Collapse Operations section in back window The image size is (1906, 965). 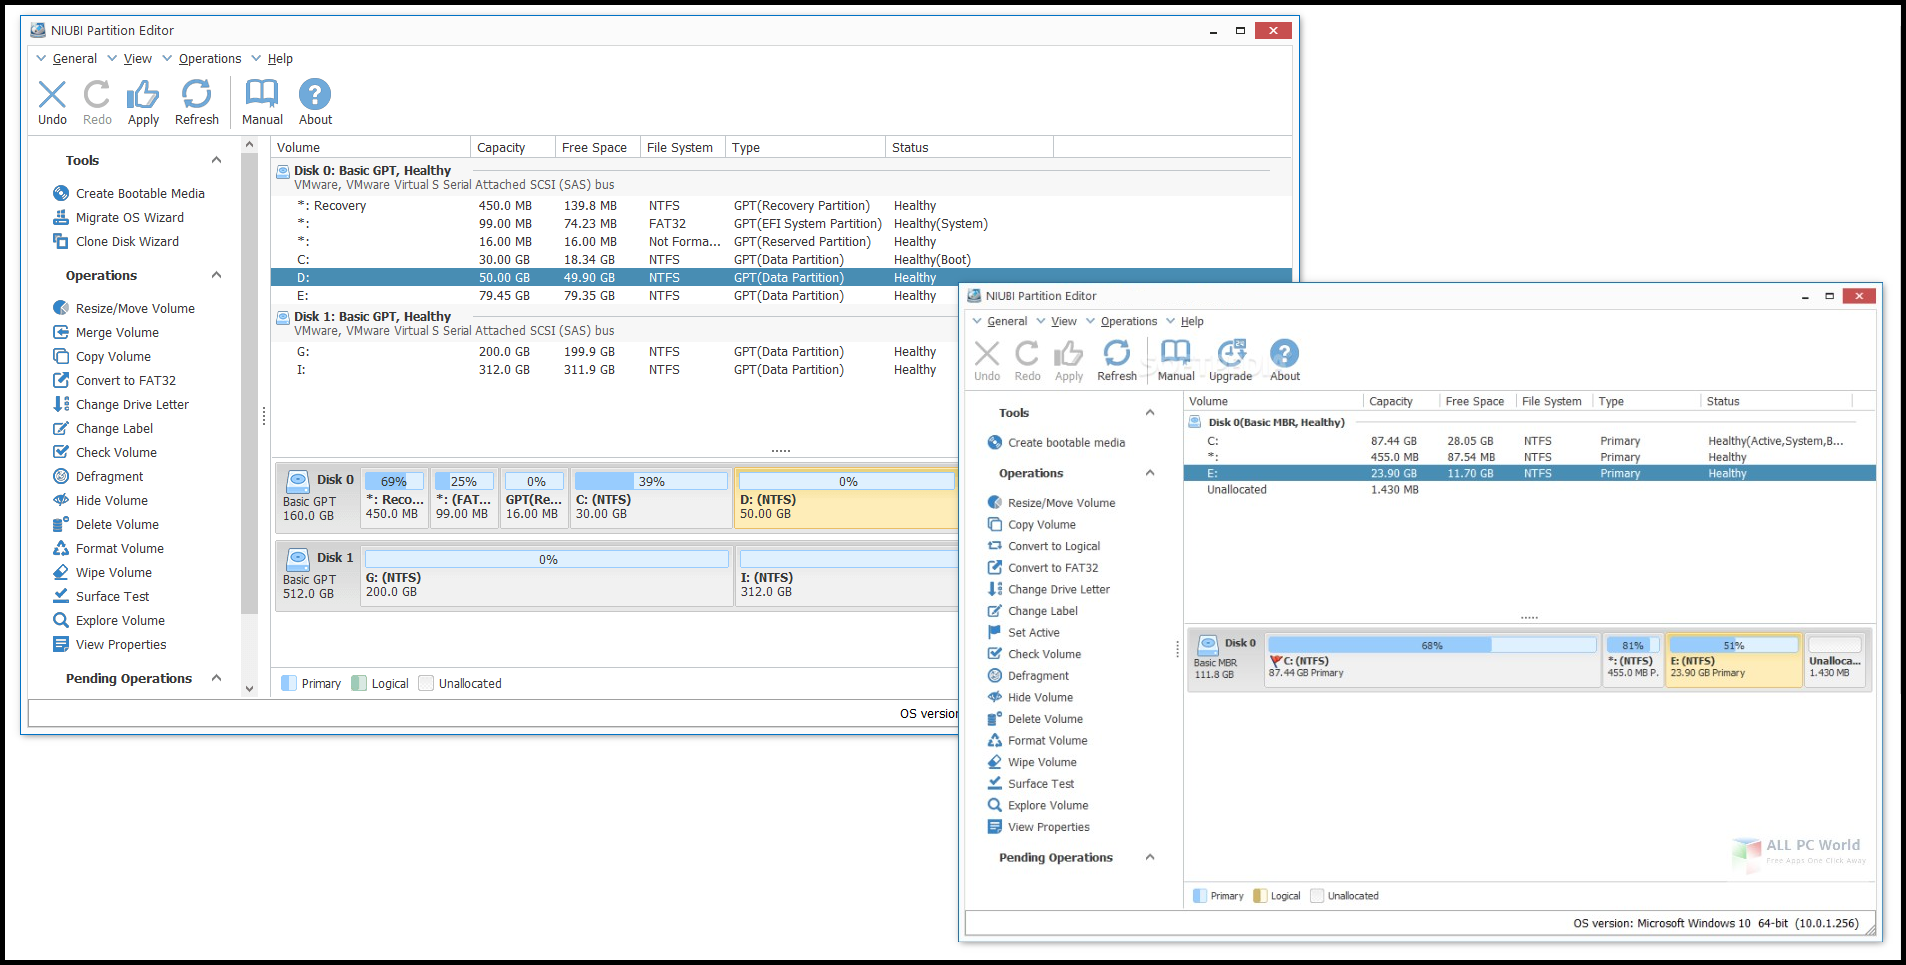point(216,276)
